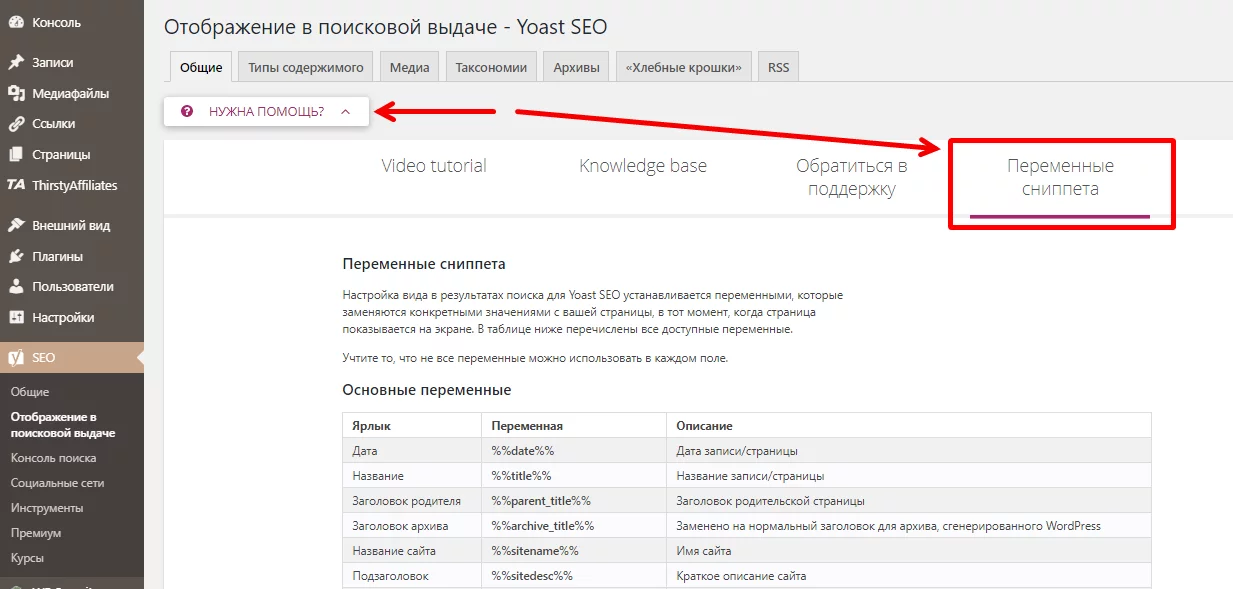Click the Подзаголовок label cell
The image size is (1233, 589).
click(x=411, y=576)
